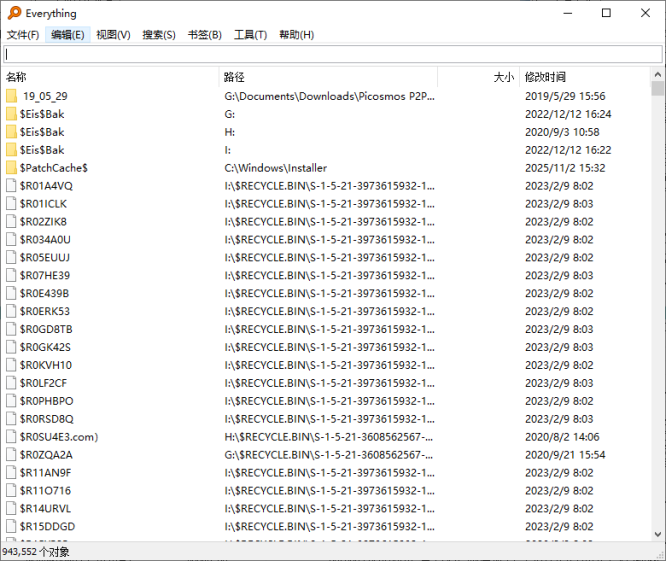Select the 19_05_29 folder icon
The height and width of the screenshot is (561, 666).
[x=11, y=96]
